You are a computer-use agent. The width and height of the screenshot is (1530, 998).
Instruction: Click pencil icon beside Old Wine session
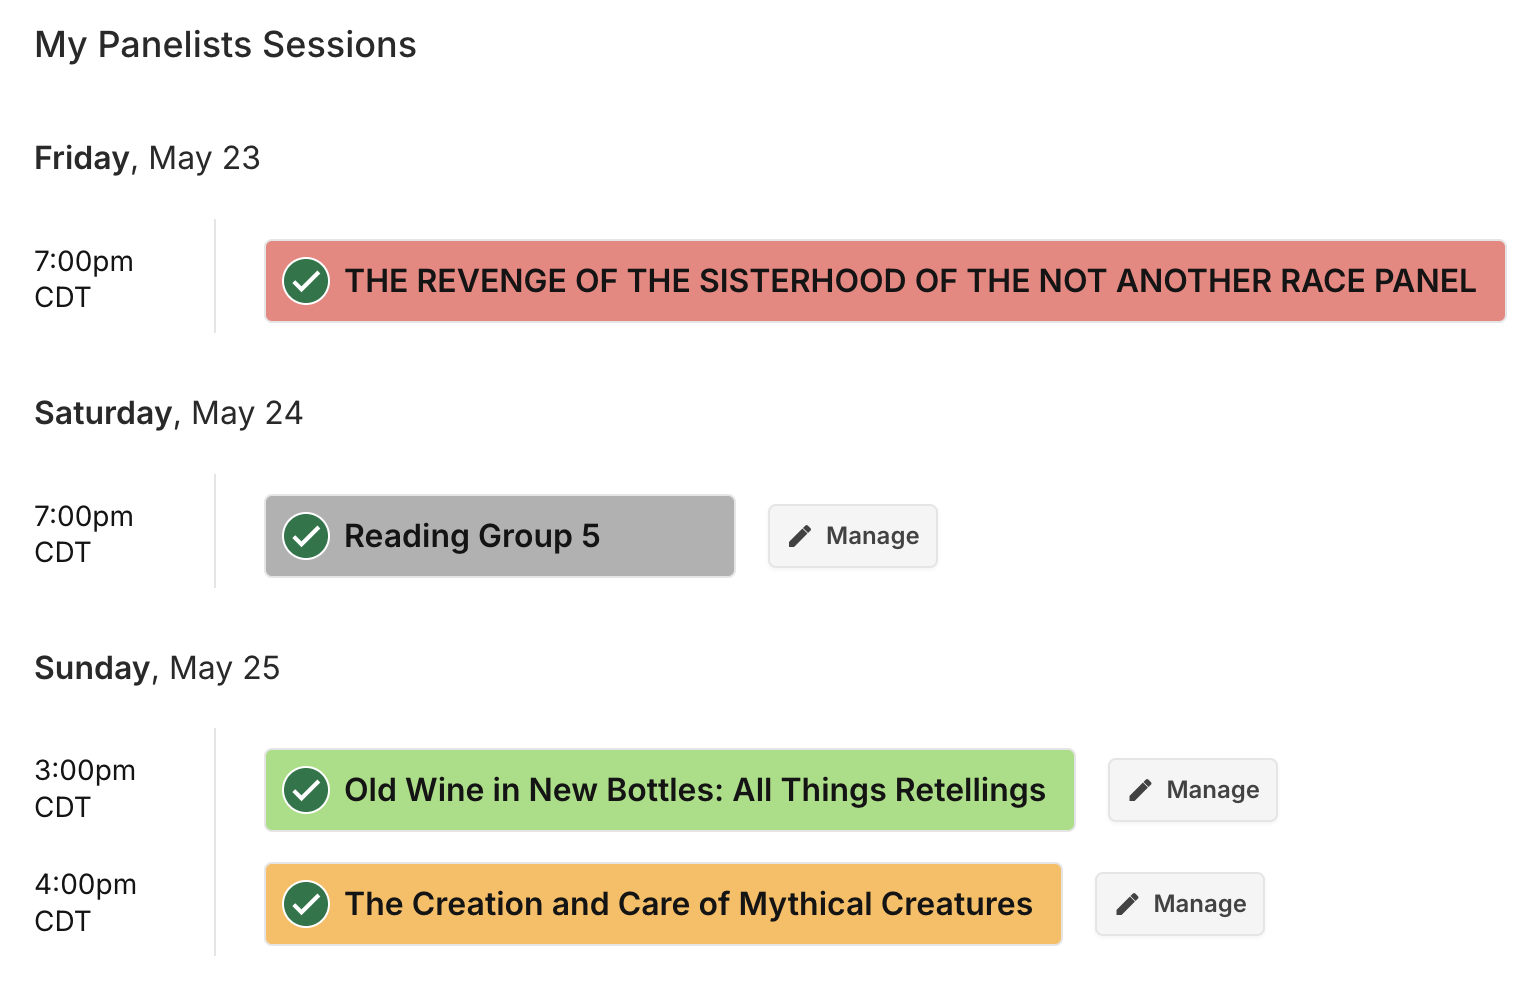tap(1140, 790)
